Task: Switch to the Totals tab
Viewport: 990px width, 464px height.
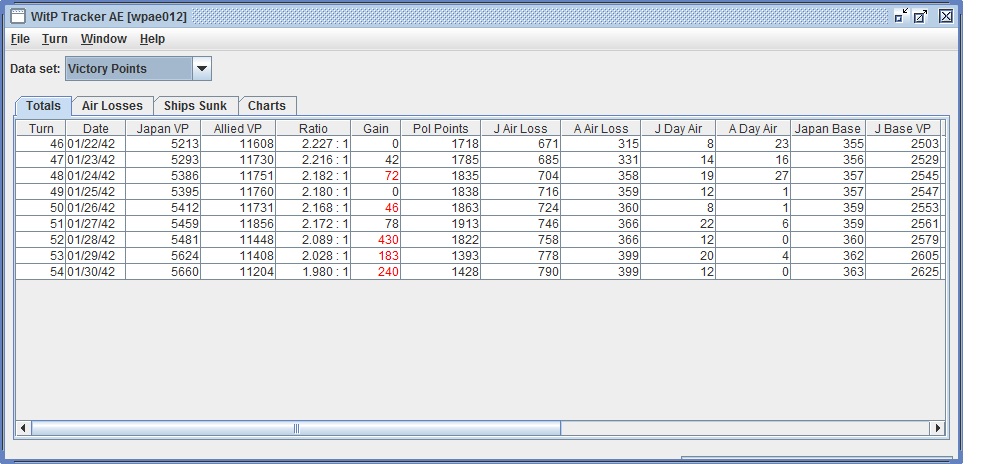Action: pos(44,106)
